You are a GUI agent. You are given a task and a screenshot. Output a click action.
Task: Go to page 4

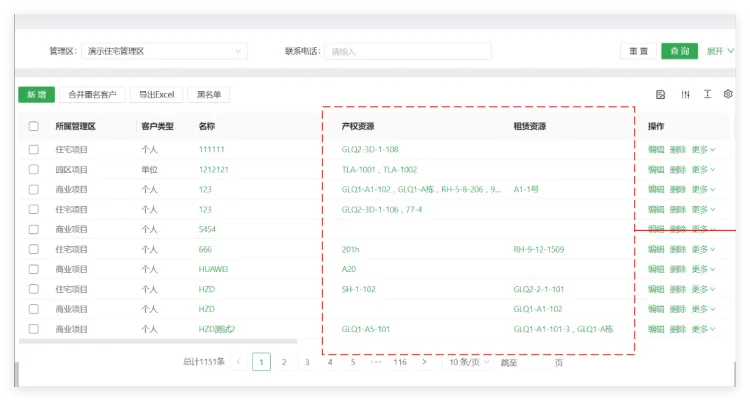tap(330, 362)
